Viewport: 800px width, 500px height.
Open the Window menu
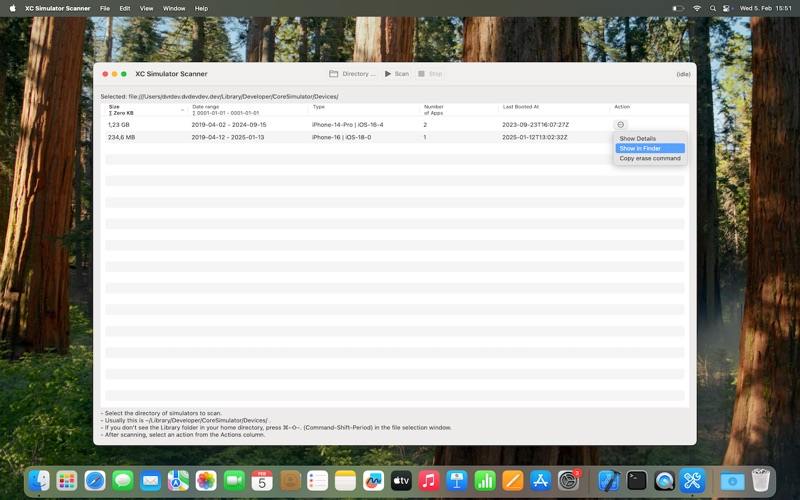pos(174,8)
